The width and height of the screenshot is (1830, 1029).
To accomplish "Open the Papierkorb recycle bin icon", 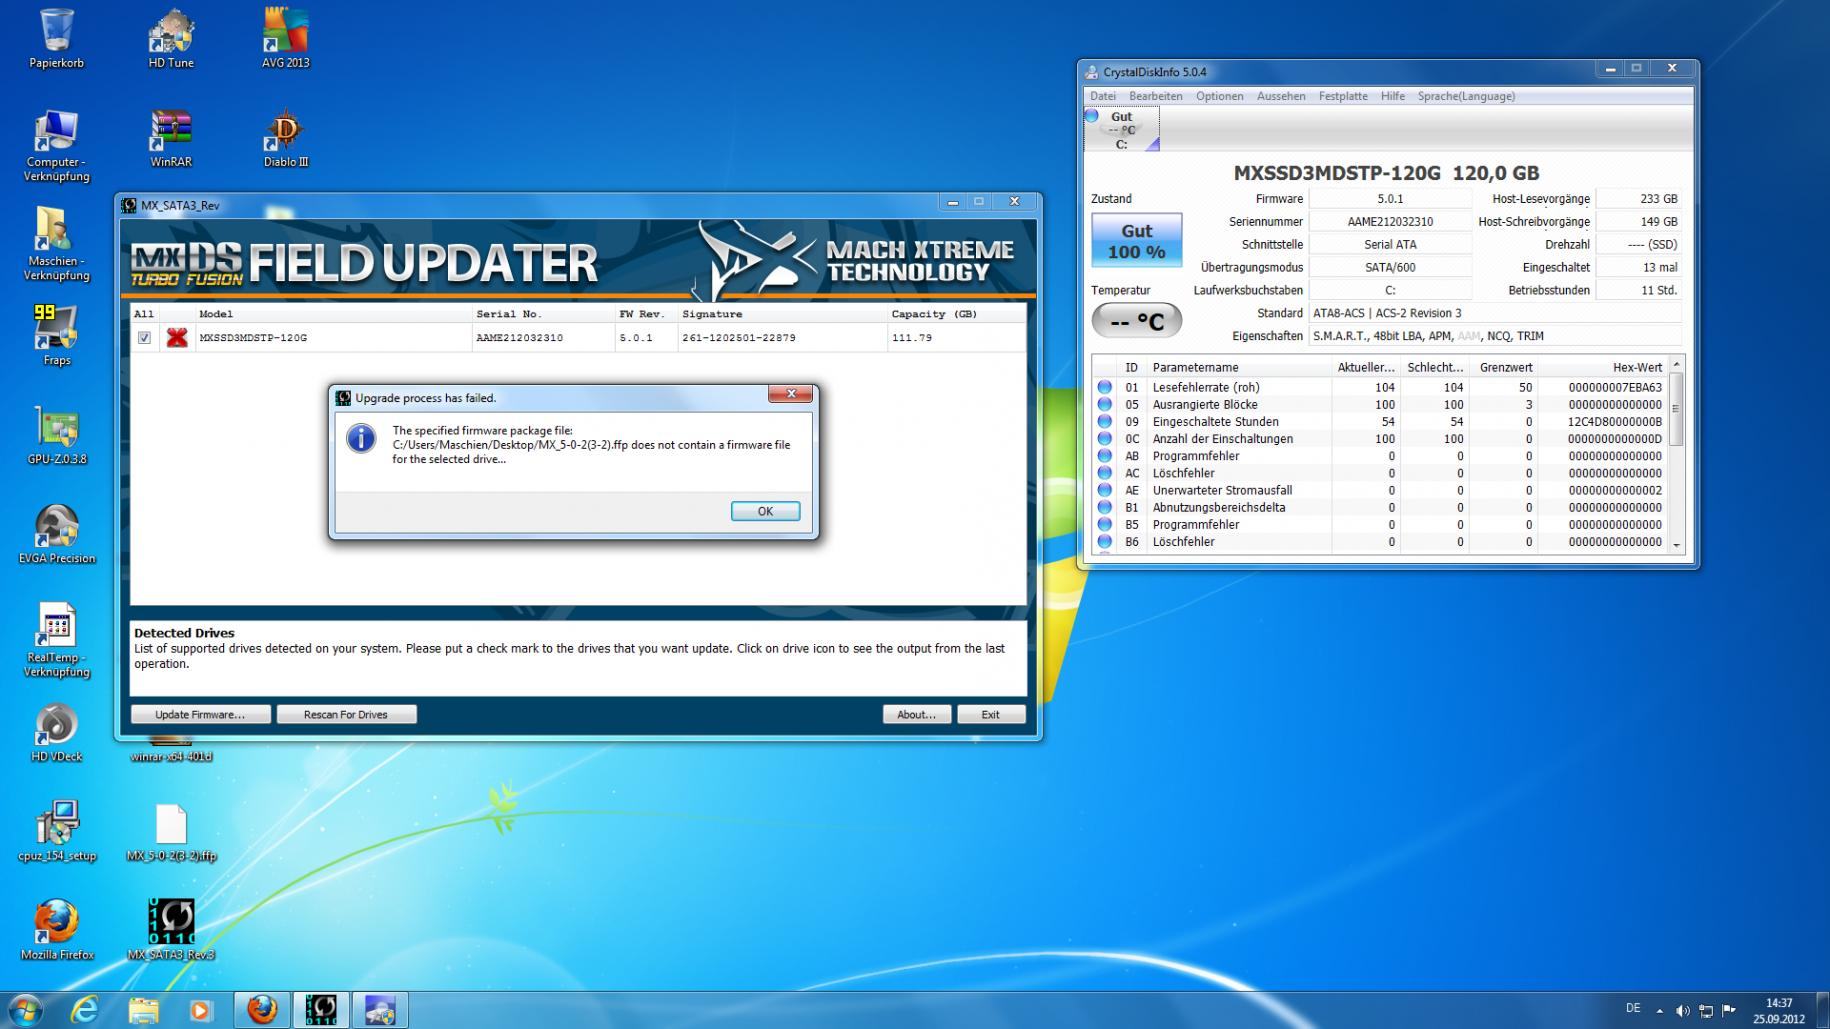I will tap(57, 38).
